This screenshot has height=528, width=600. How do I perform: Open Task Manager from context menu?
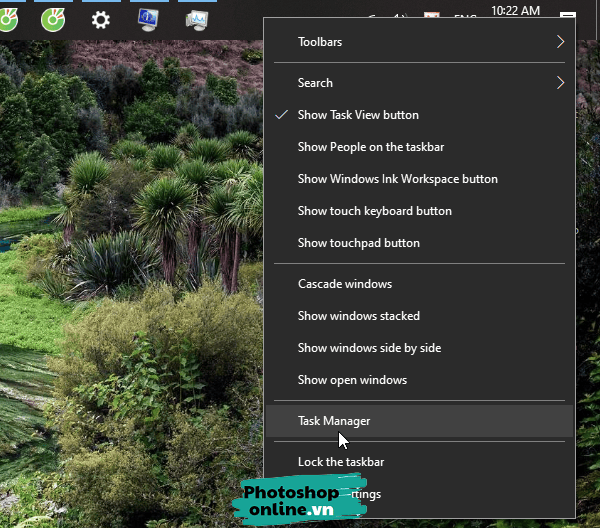[x=334, y=421]
